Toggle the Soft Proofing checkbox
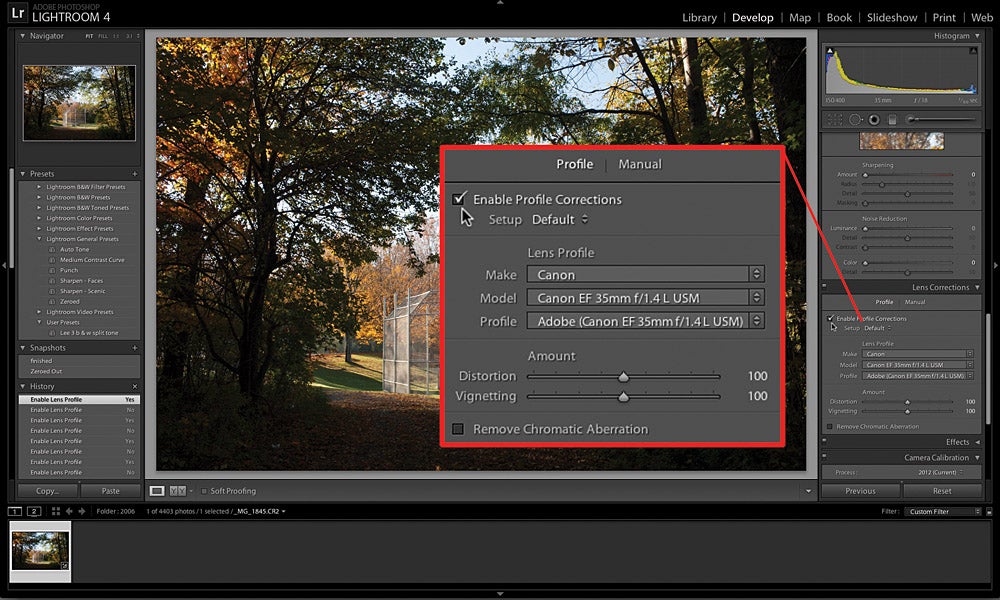The image size is (1000, 600). pos(204,491)
